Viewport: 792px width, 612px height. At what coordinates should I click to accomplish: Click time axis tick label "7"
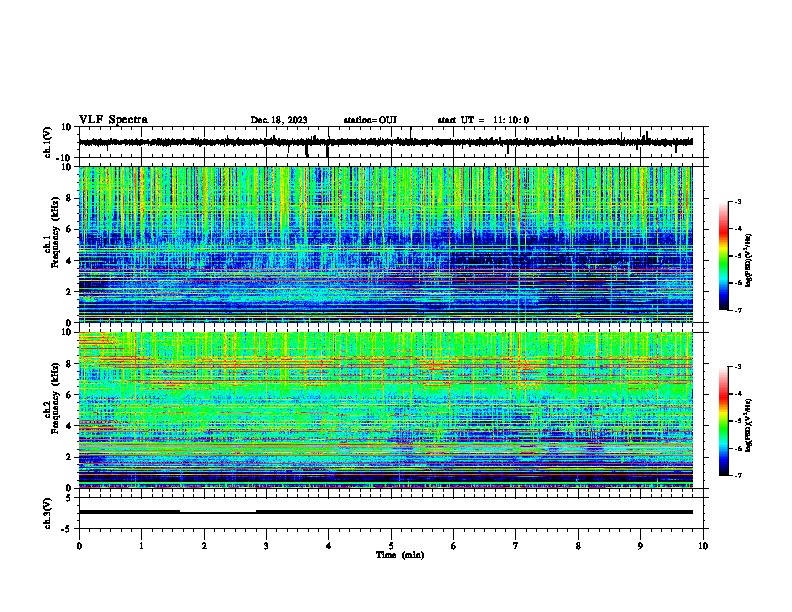(x=516, y=546)
